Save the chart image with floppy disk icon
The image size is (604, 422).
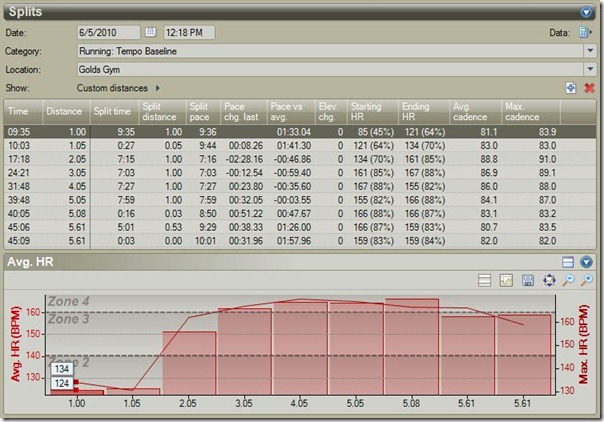coord(527,281)
